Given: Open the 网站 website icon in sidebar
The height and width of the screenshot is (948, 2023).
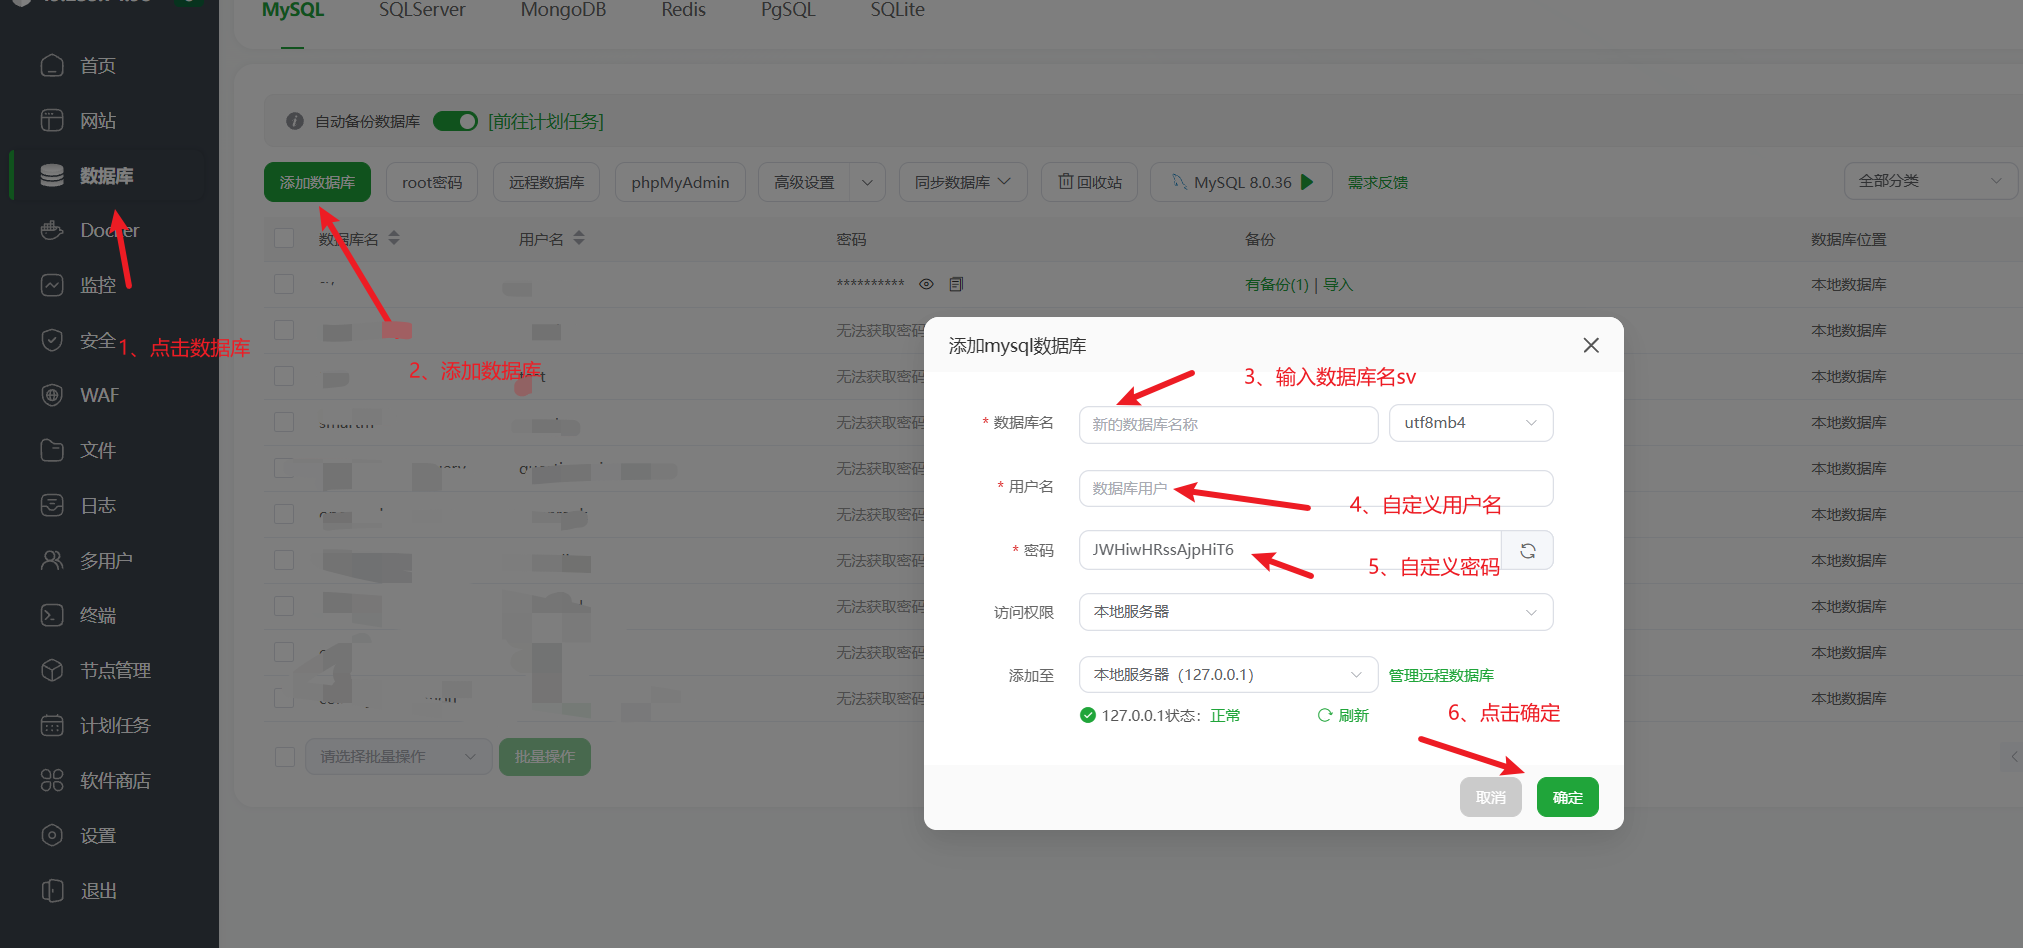Looking at the screenshot, I should click(52, 121).
